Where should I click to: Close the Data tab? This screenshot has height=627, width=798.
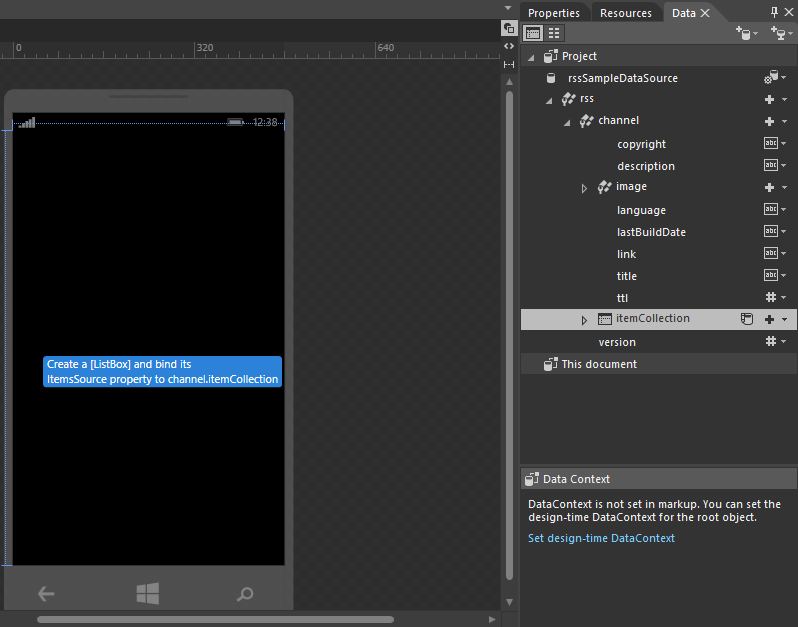(x=705, y=13)
